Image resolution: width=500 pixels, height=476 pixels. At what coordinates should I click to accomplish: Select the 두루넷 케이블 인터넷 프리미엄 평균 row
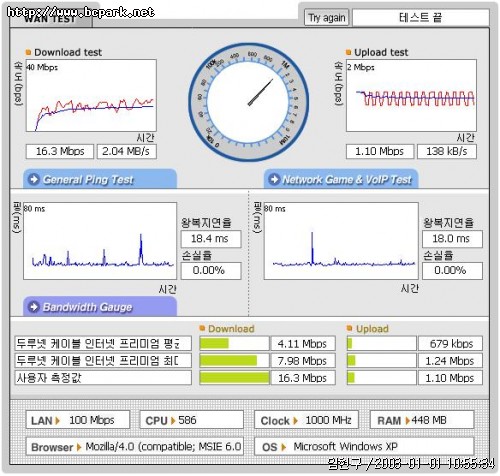coord(103,343)
